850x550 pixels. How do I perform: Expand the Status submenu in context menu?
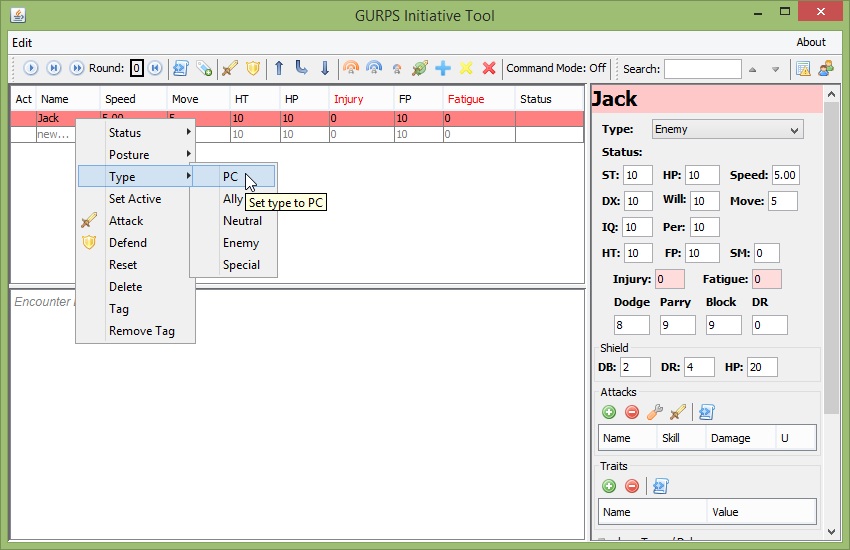tap(136, 133)
